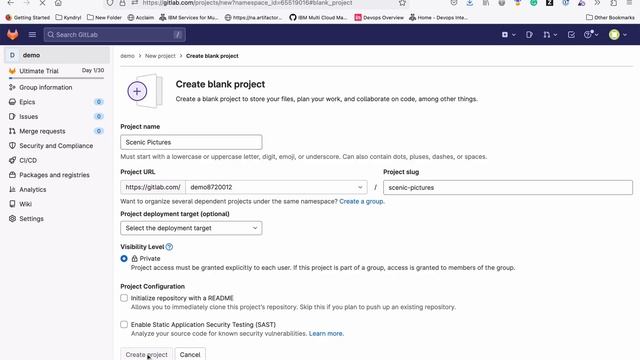The height and width of the screenshot is (360, 640).
Task: Click the CI/CD rocket icon
Action: coord(12,160)
